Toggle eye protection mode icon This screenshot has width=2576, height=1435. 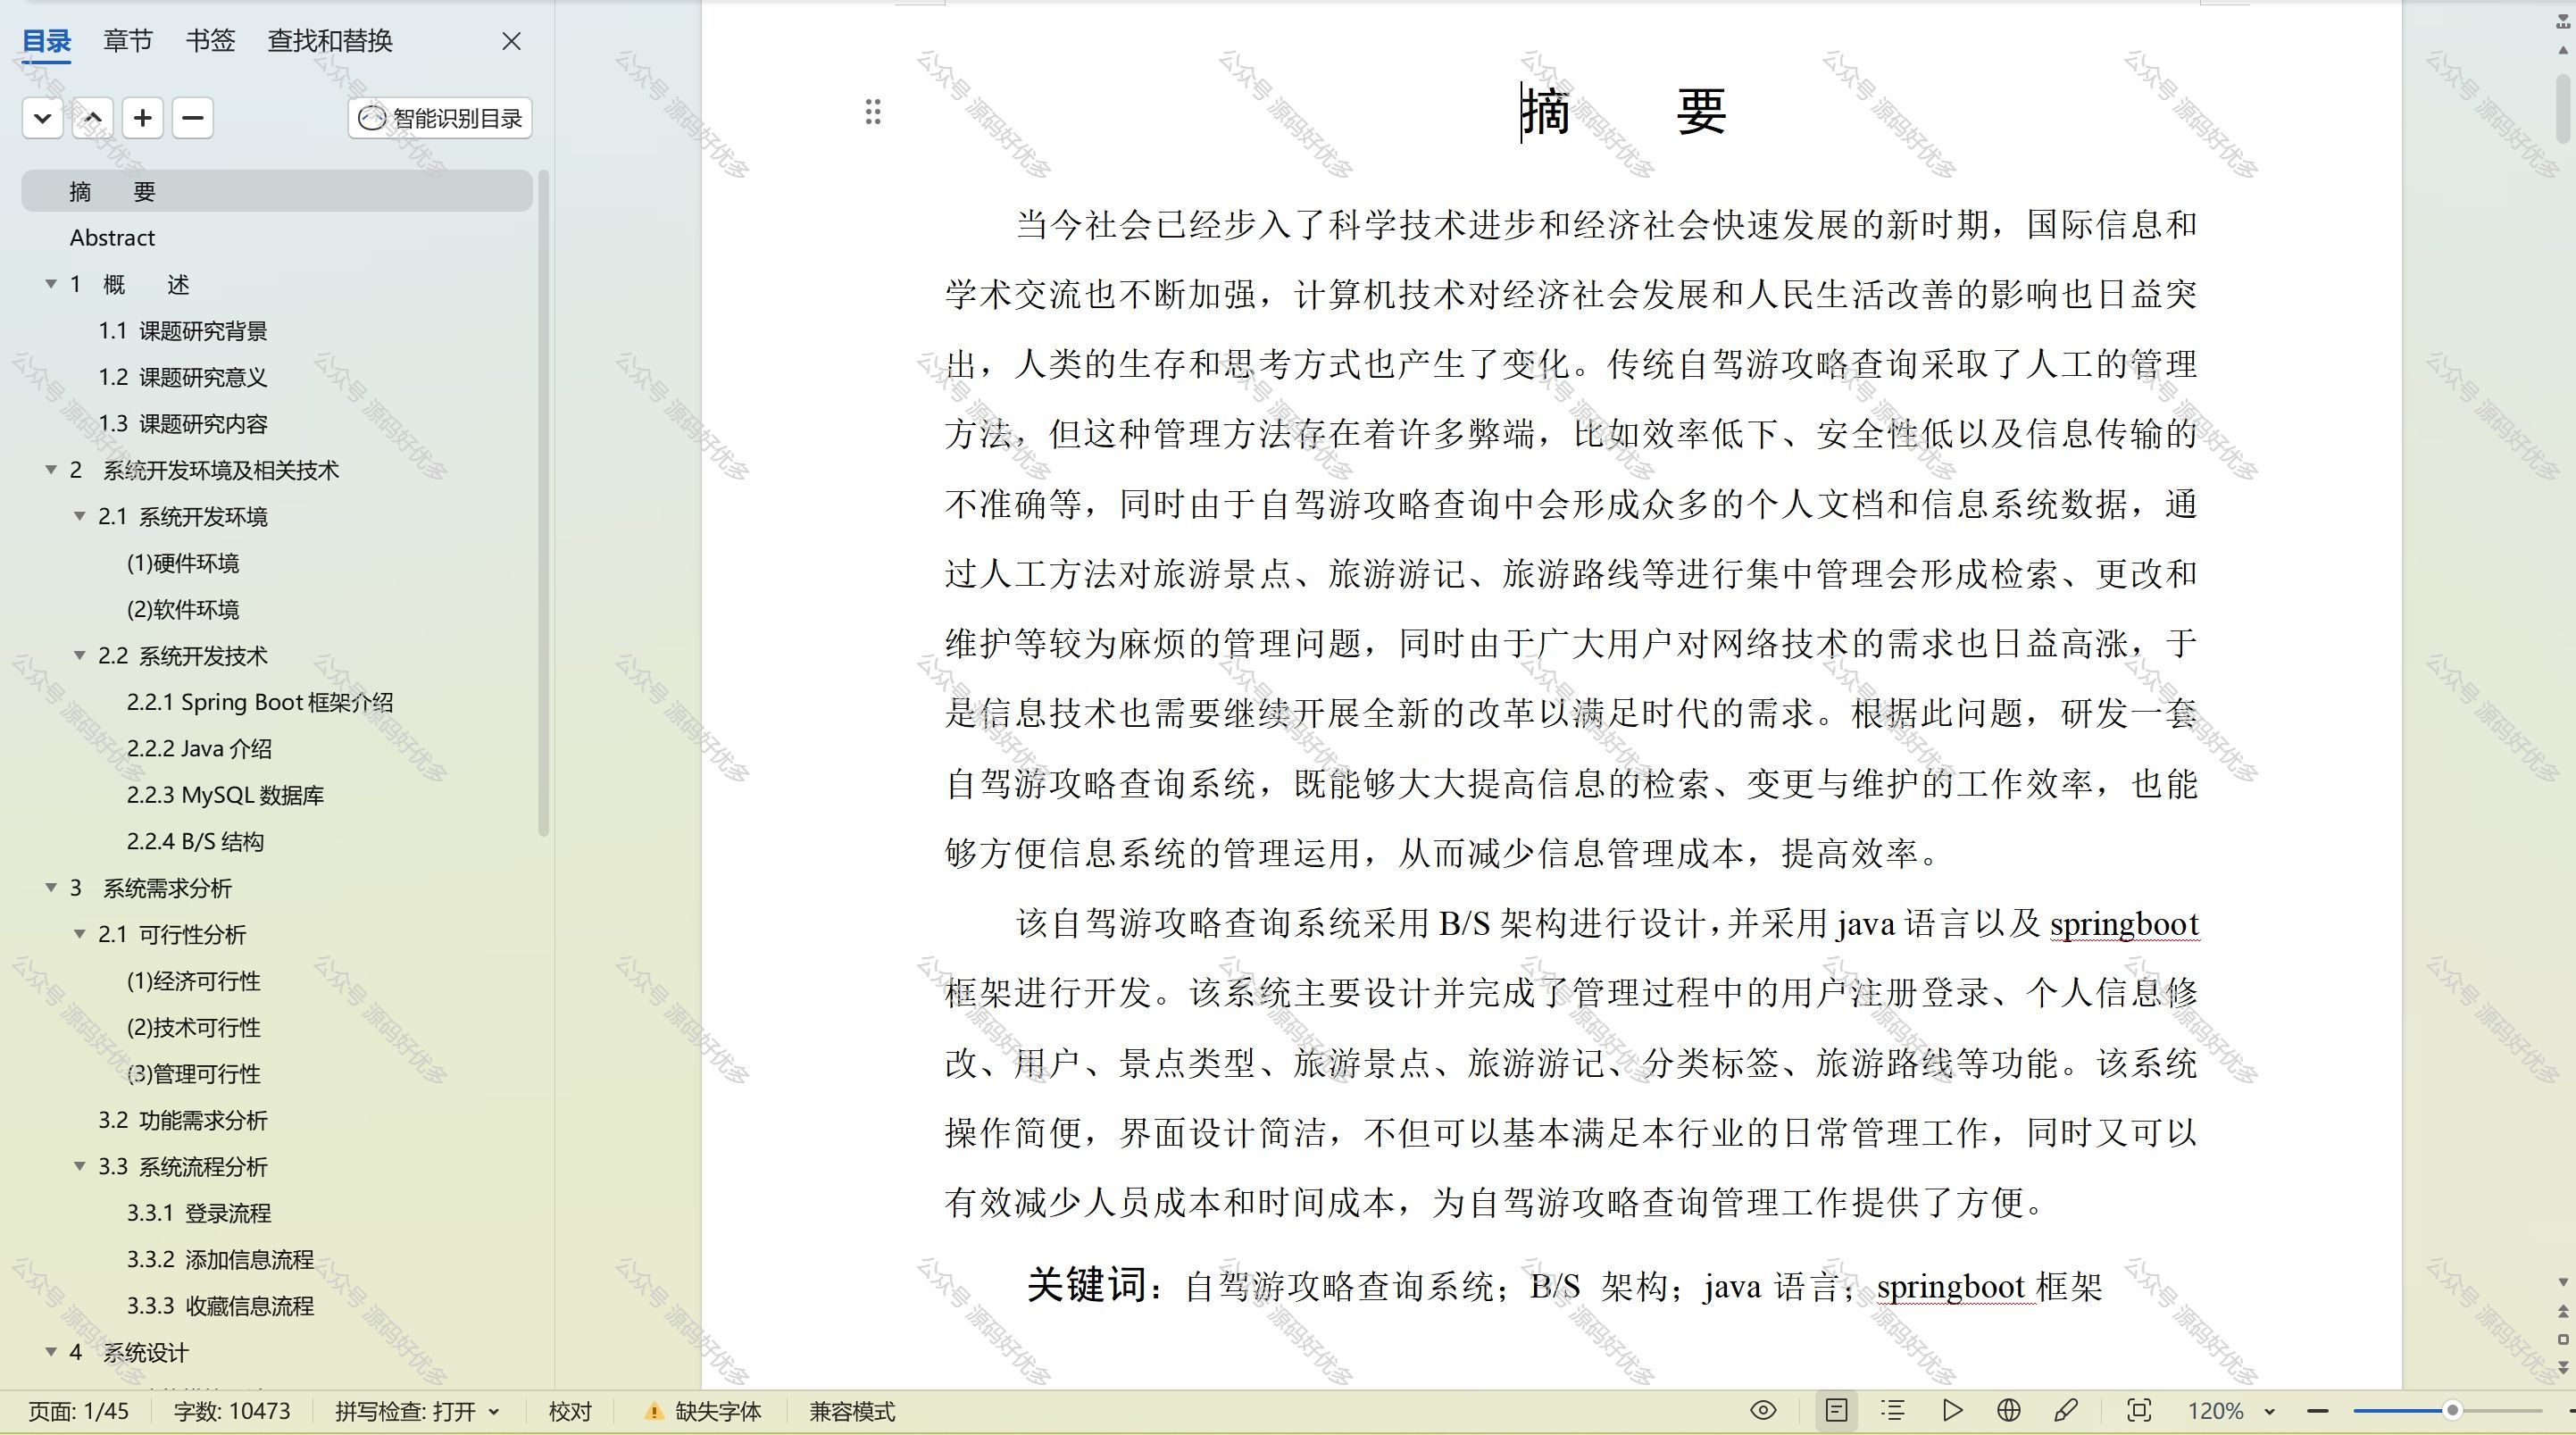(1764, 1411)
